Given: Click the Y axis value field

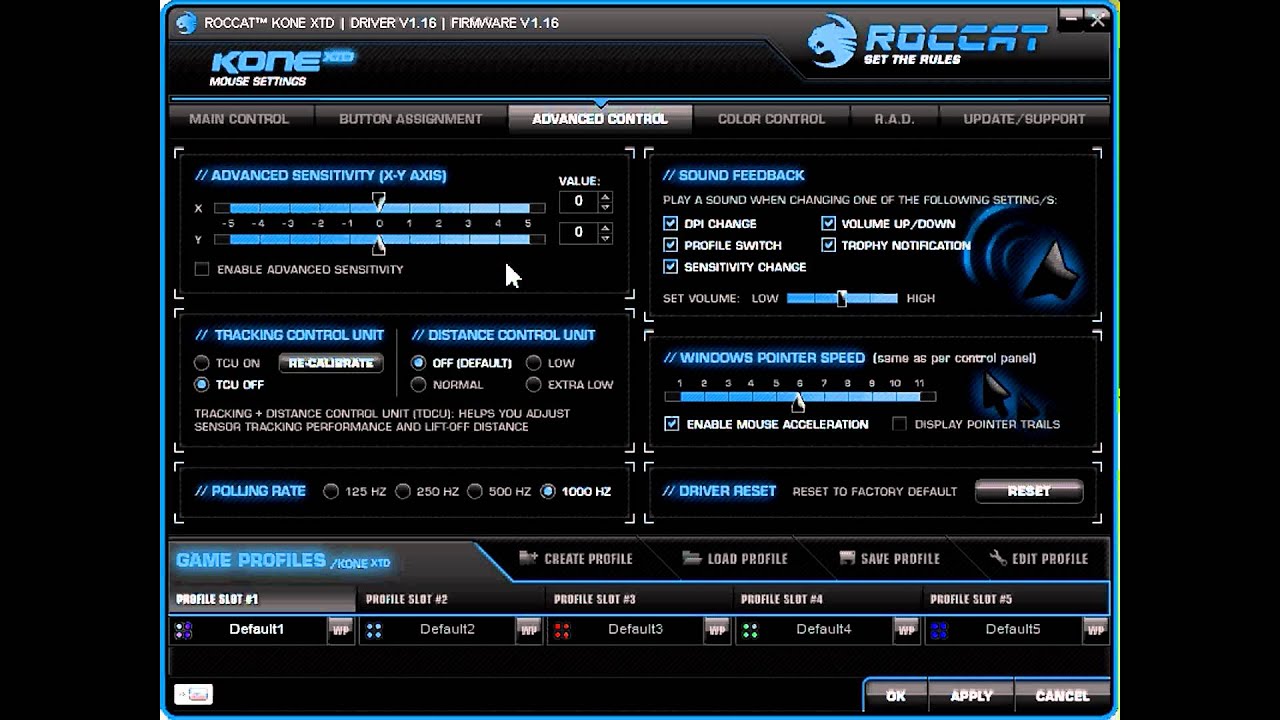Looking at the screenshot, I should point(579,233).
